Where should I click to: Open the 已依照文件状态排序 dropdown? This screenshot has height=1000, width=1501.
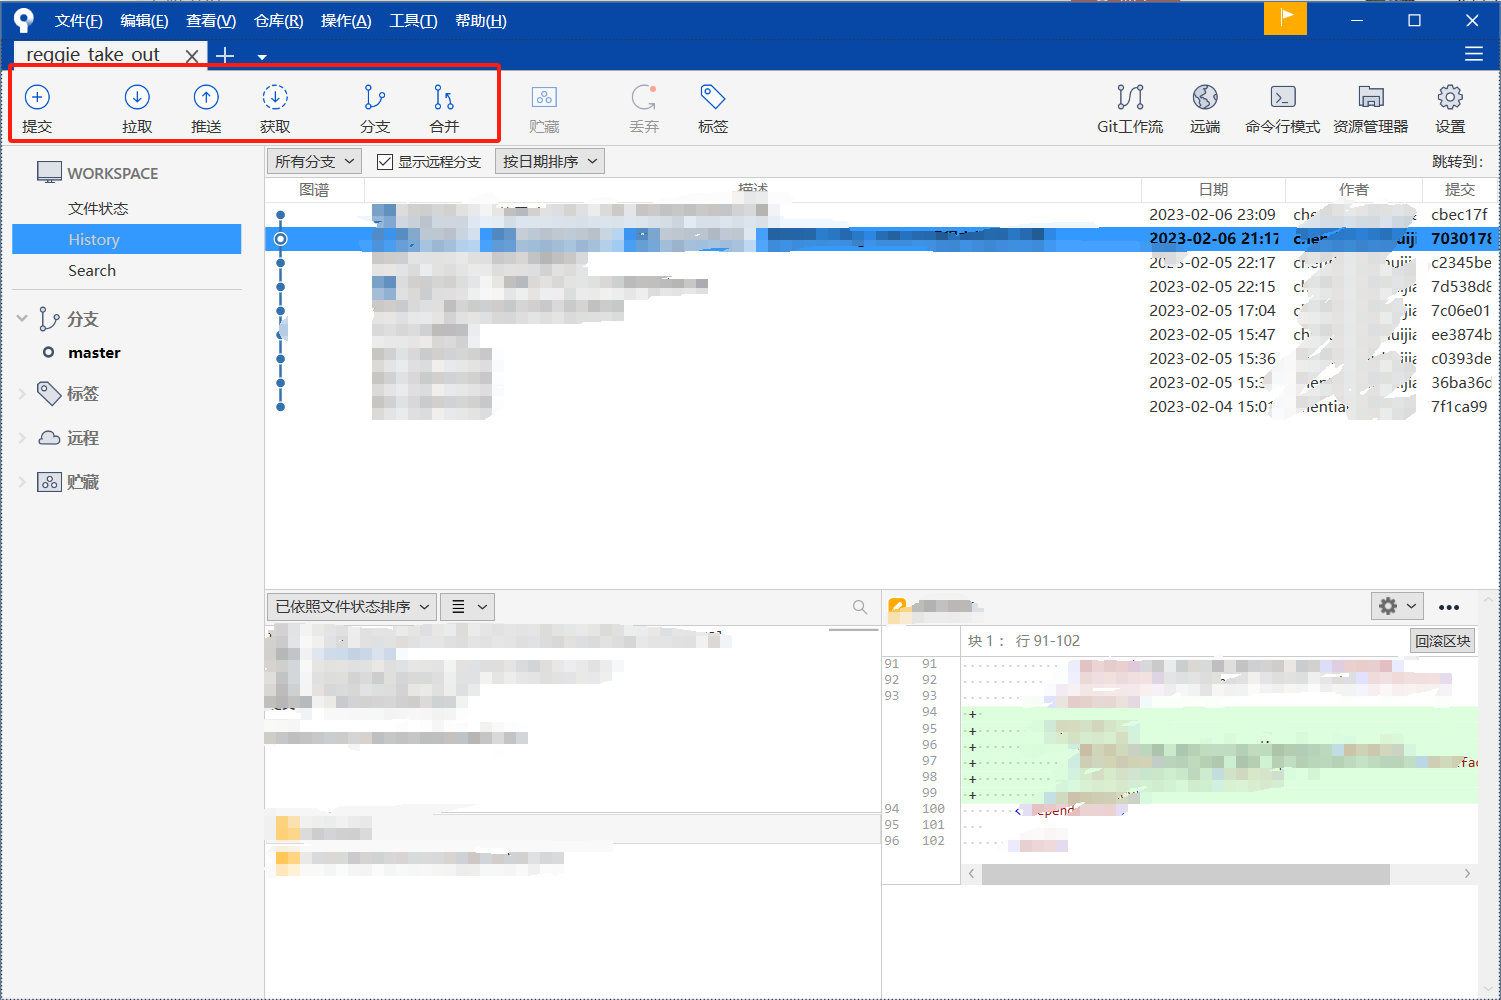[x=351, y=606]
